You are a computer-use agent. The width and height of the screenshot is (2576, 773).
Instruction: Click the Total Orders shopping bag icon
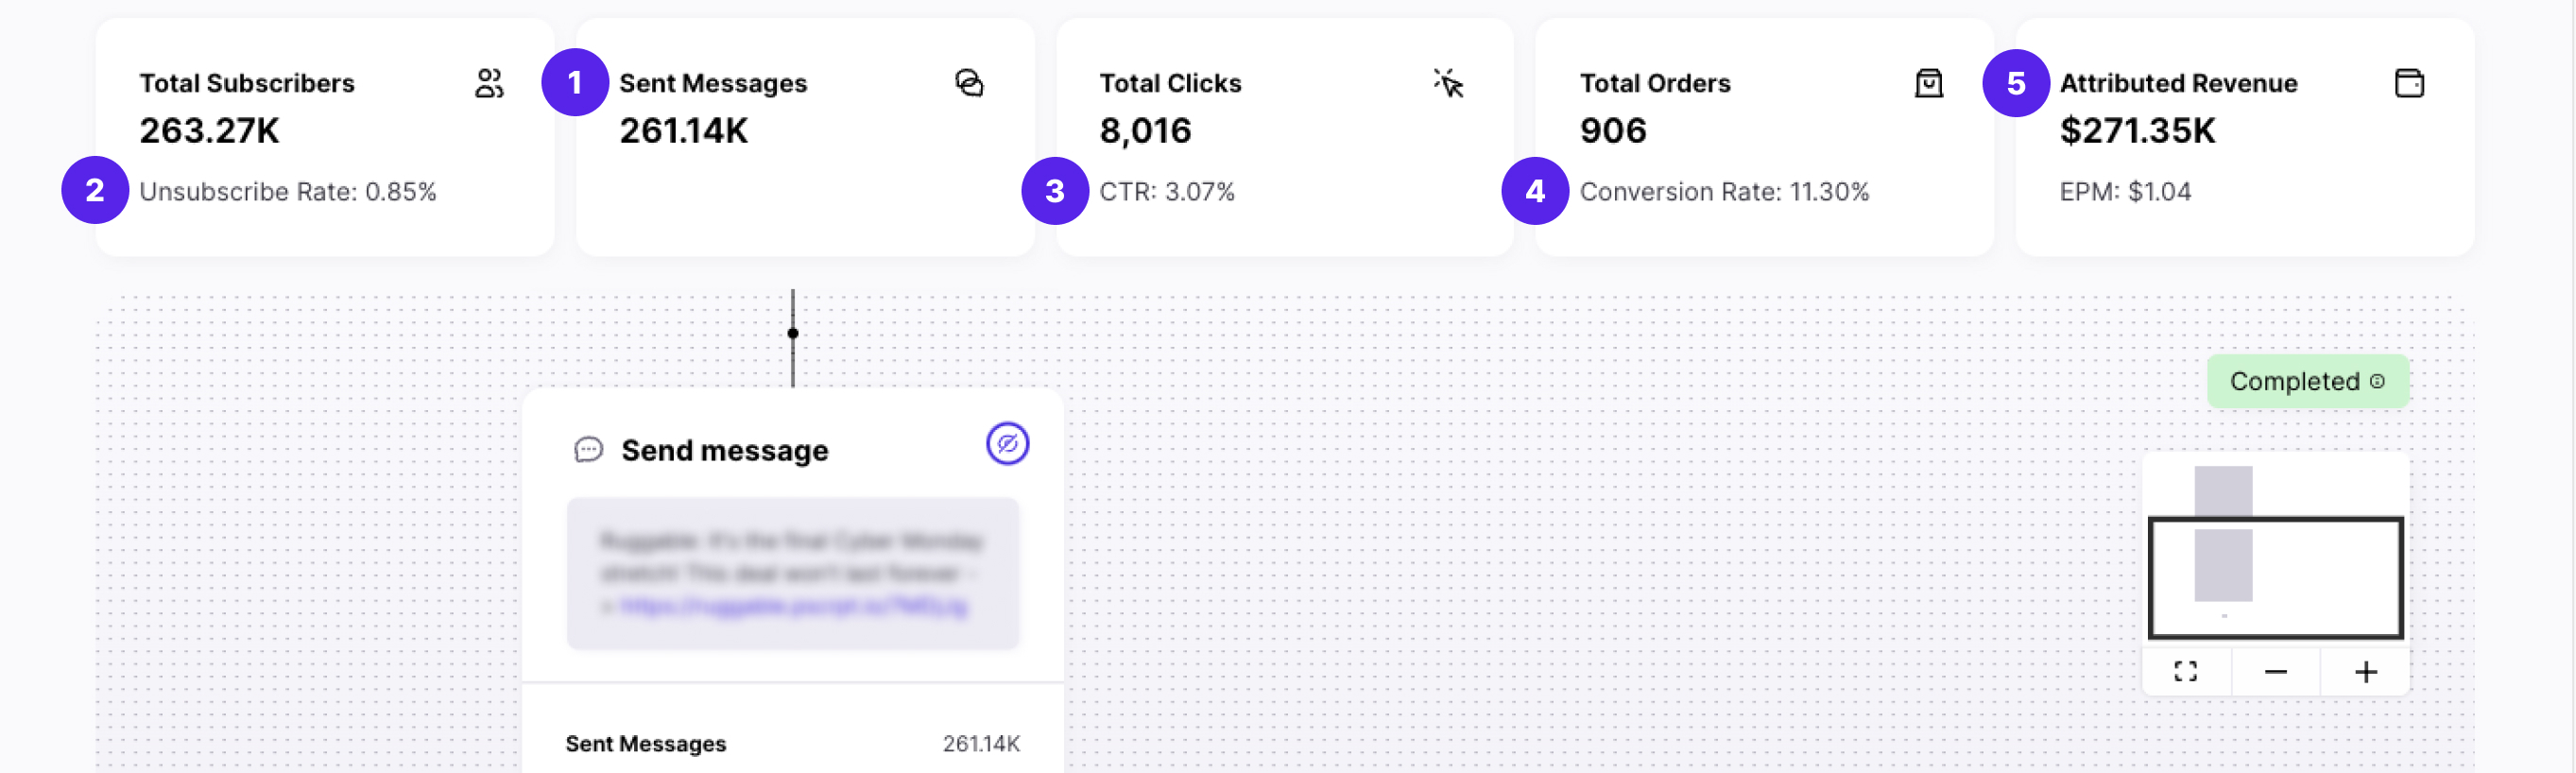1928,85
